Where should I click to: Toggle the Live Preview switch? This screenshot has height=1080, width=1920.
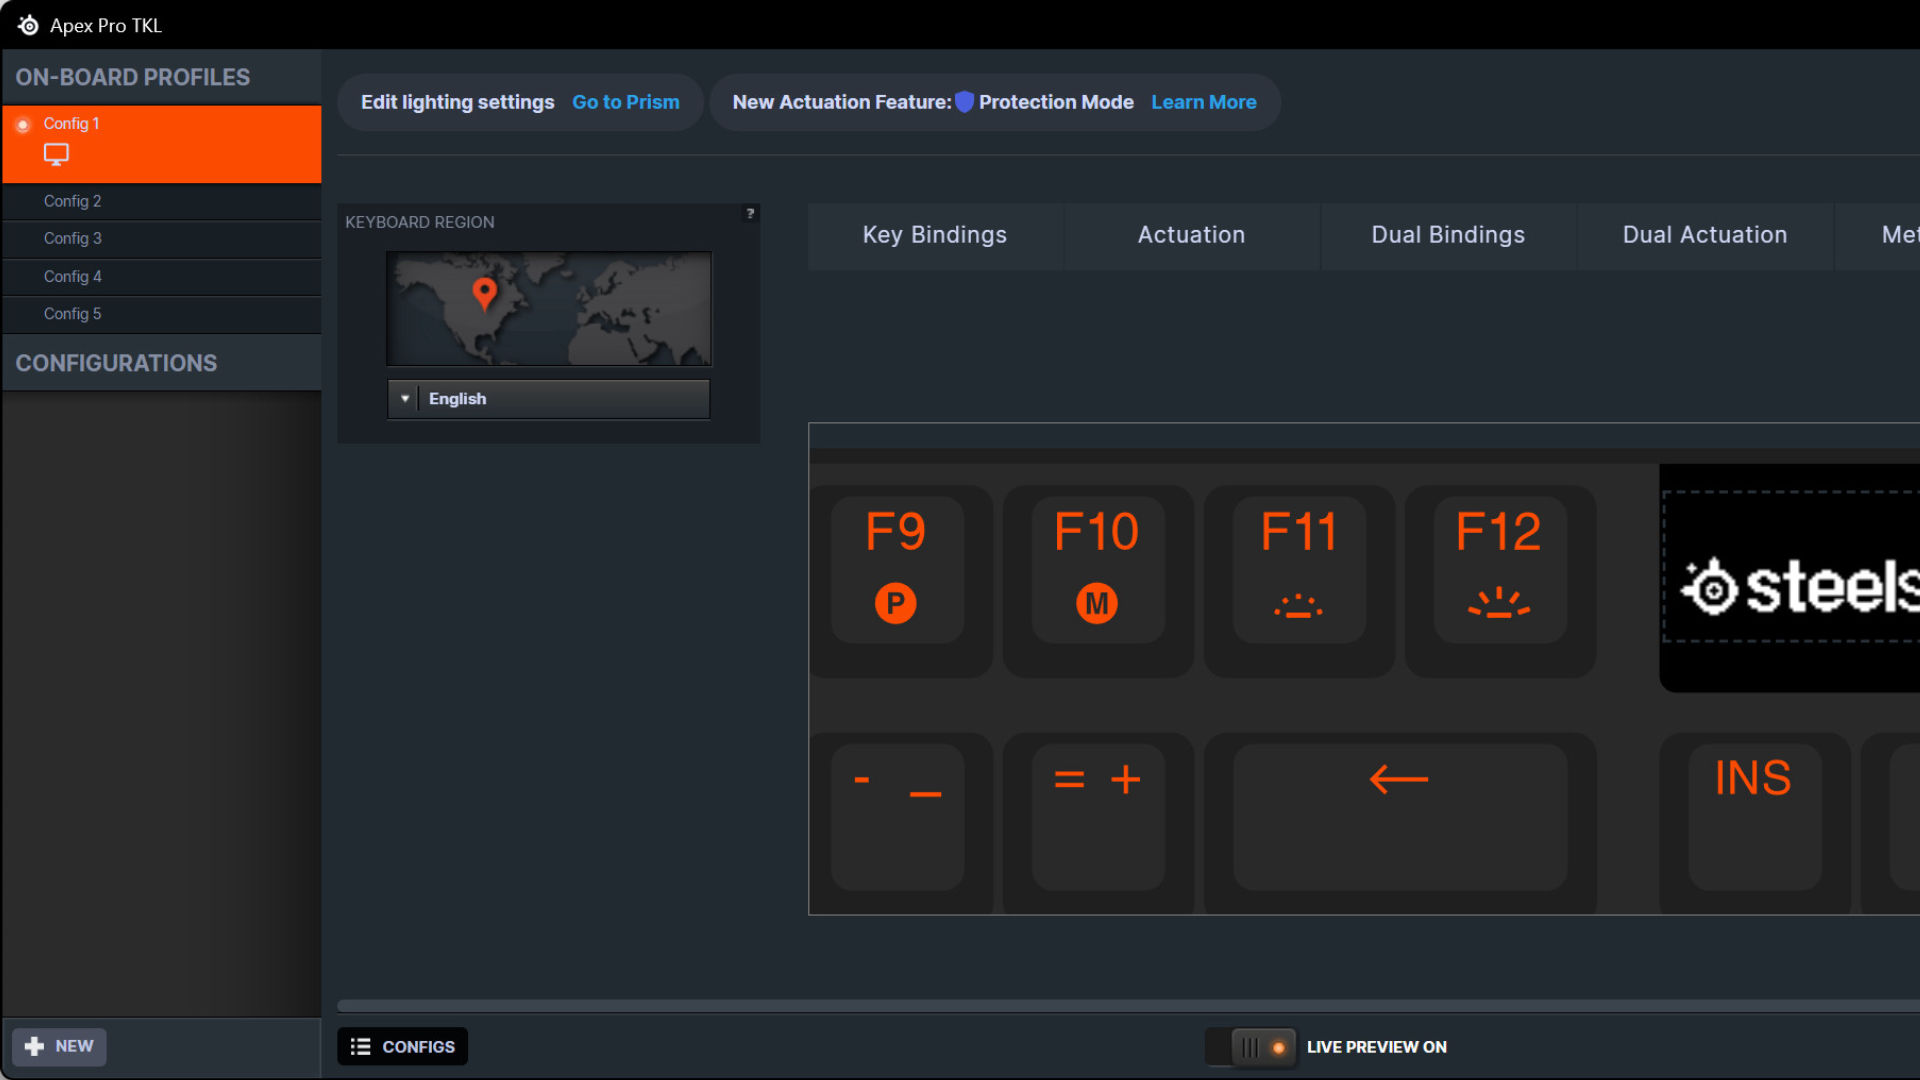click(1250, 1047)
